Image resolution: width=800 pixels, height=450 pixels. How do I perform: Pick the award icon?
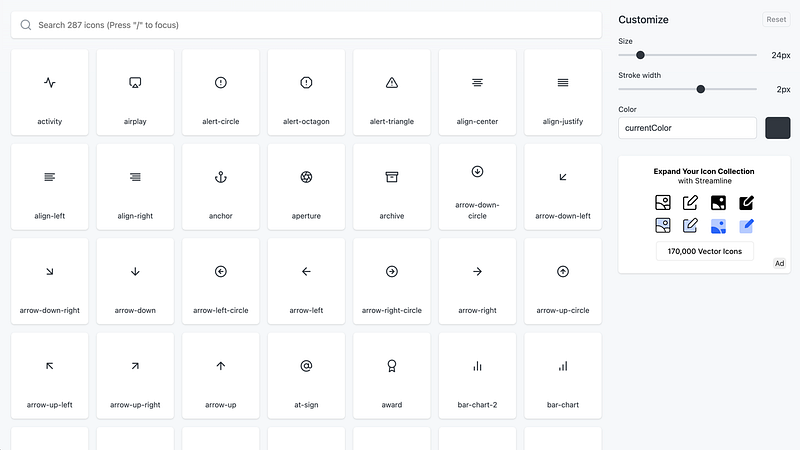(x=392, y=376)
